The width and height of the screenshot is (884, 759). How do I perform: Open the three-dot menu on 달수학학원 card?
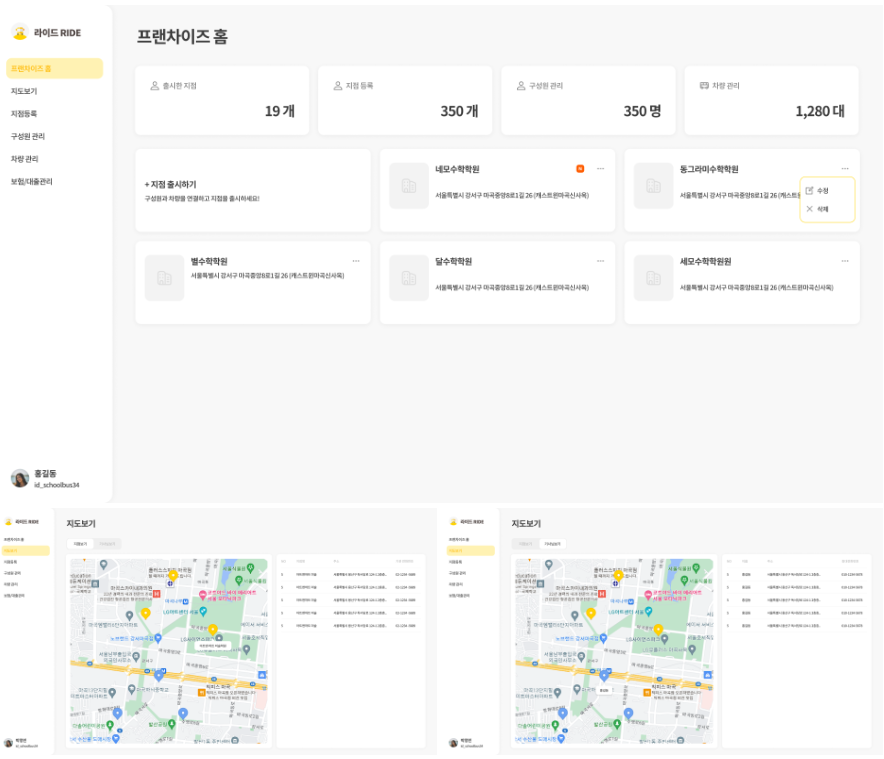(600, 261)
